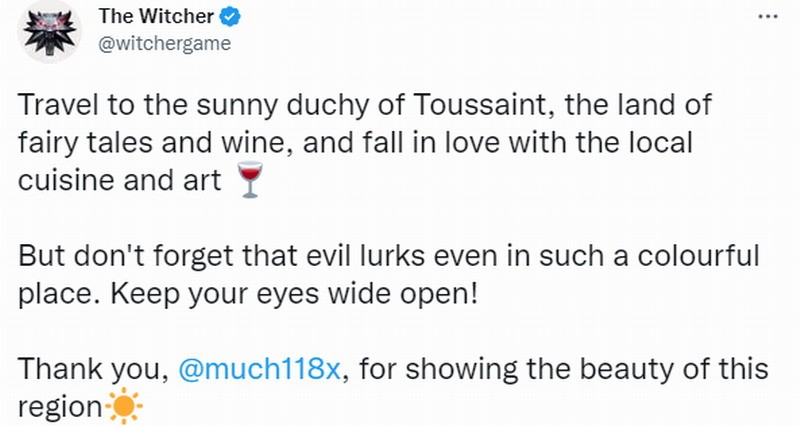Open the three-dot more options menu
This screenshot has width=800, height=426.
pyautogui.click(x=765, y=16)
